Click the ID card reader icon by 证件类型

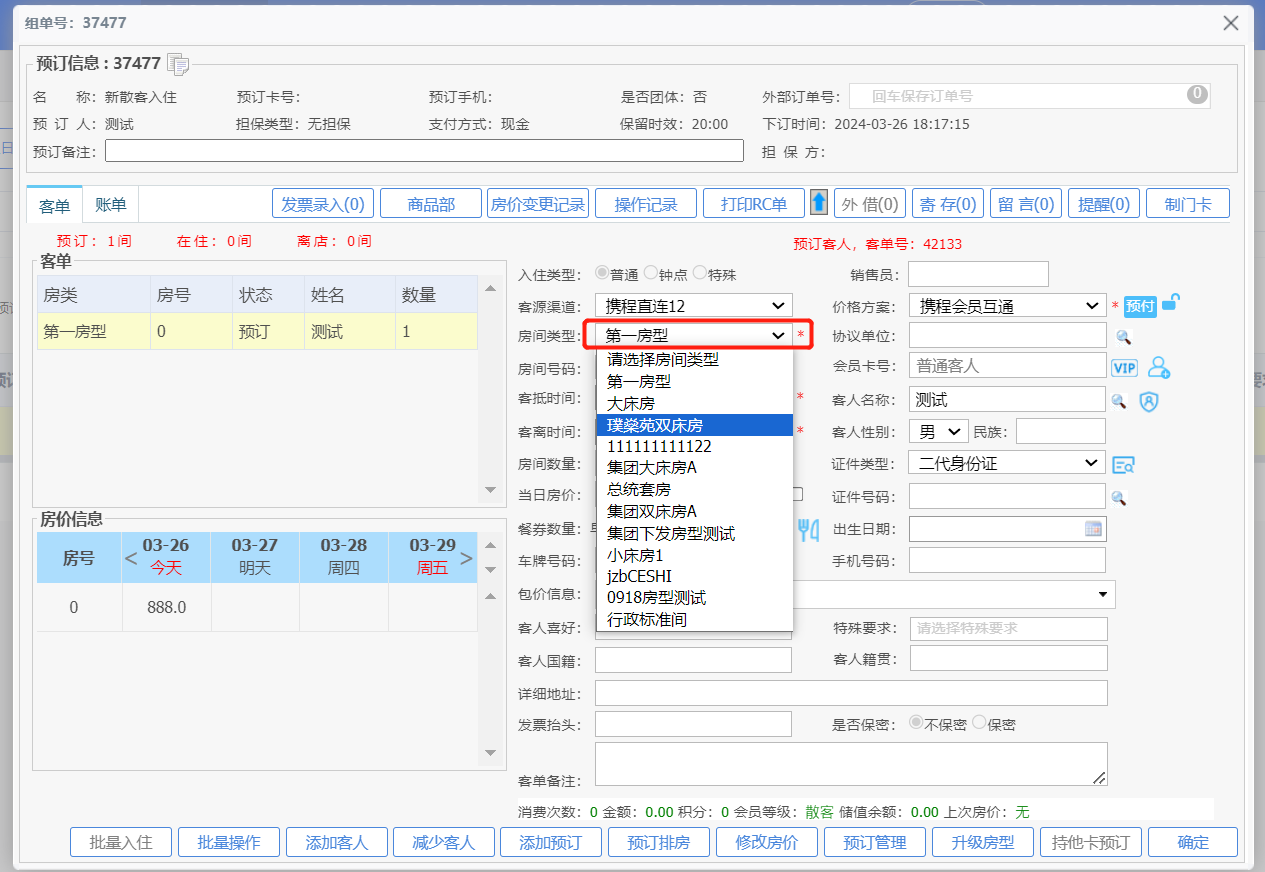1124,464
